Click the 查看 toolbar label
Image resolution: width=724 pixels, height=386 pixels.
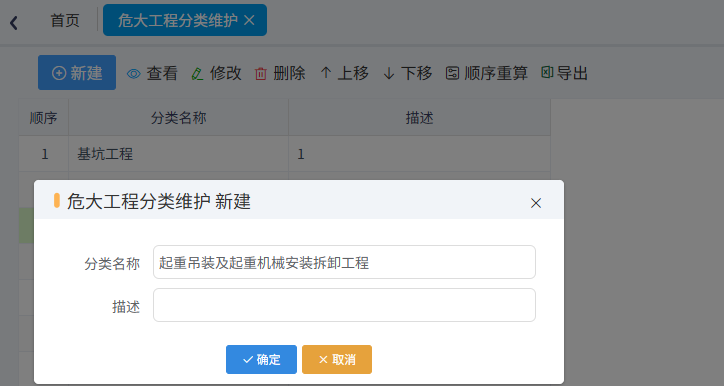(162, 73)
